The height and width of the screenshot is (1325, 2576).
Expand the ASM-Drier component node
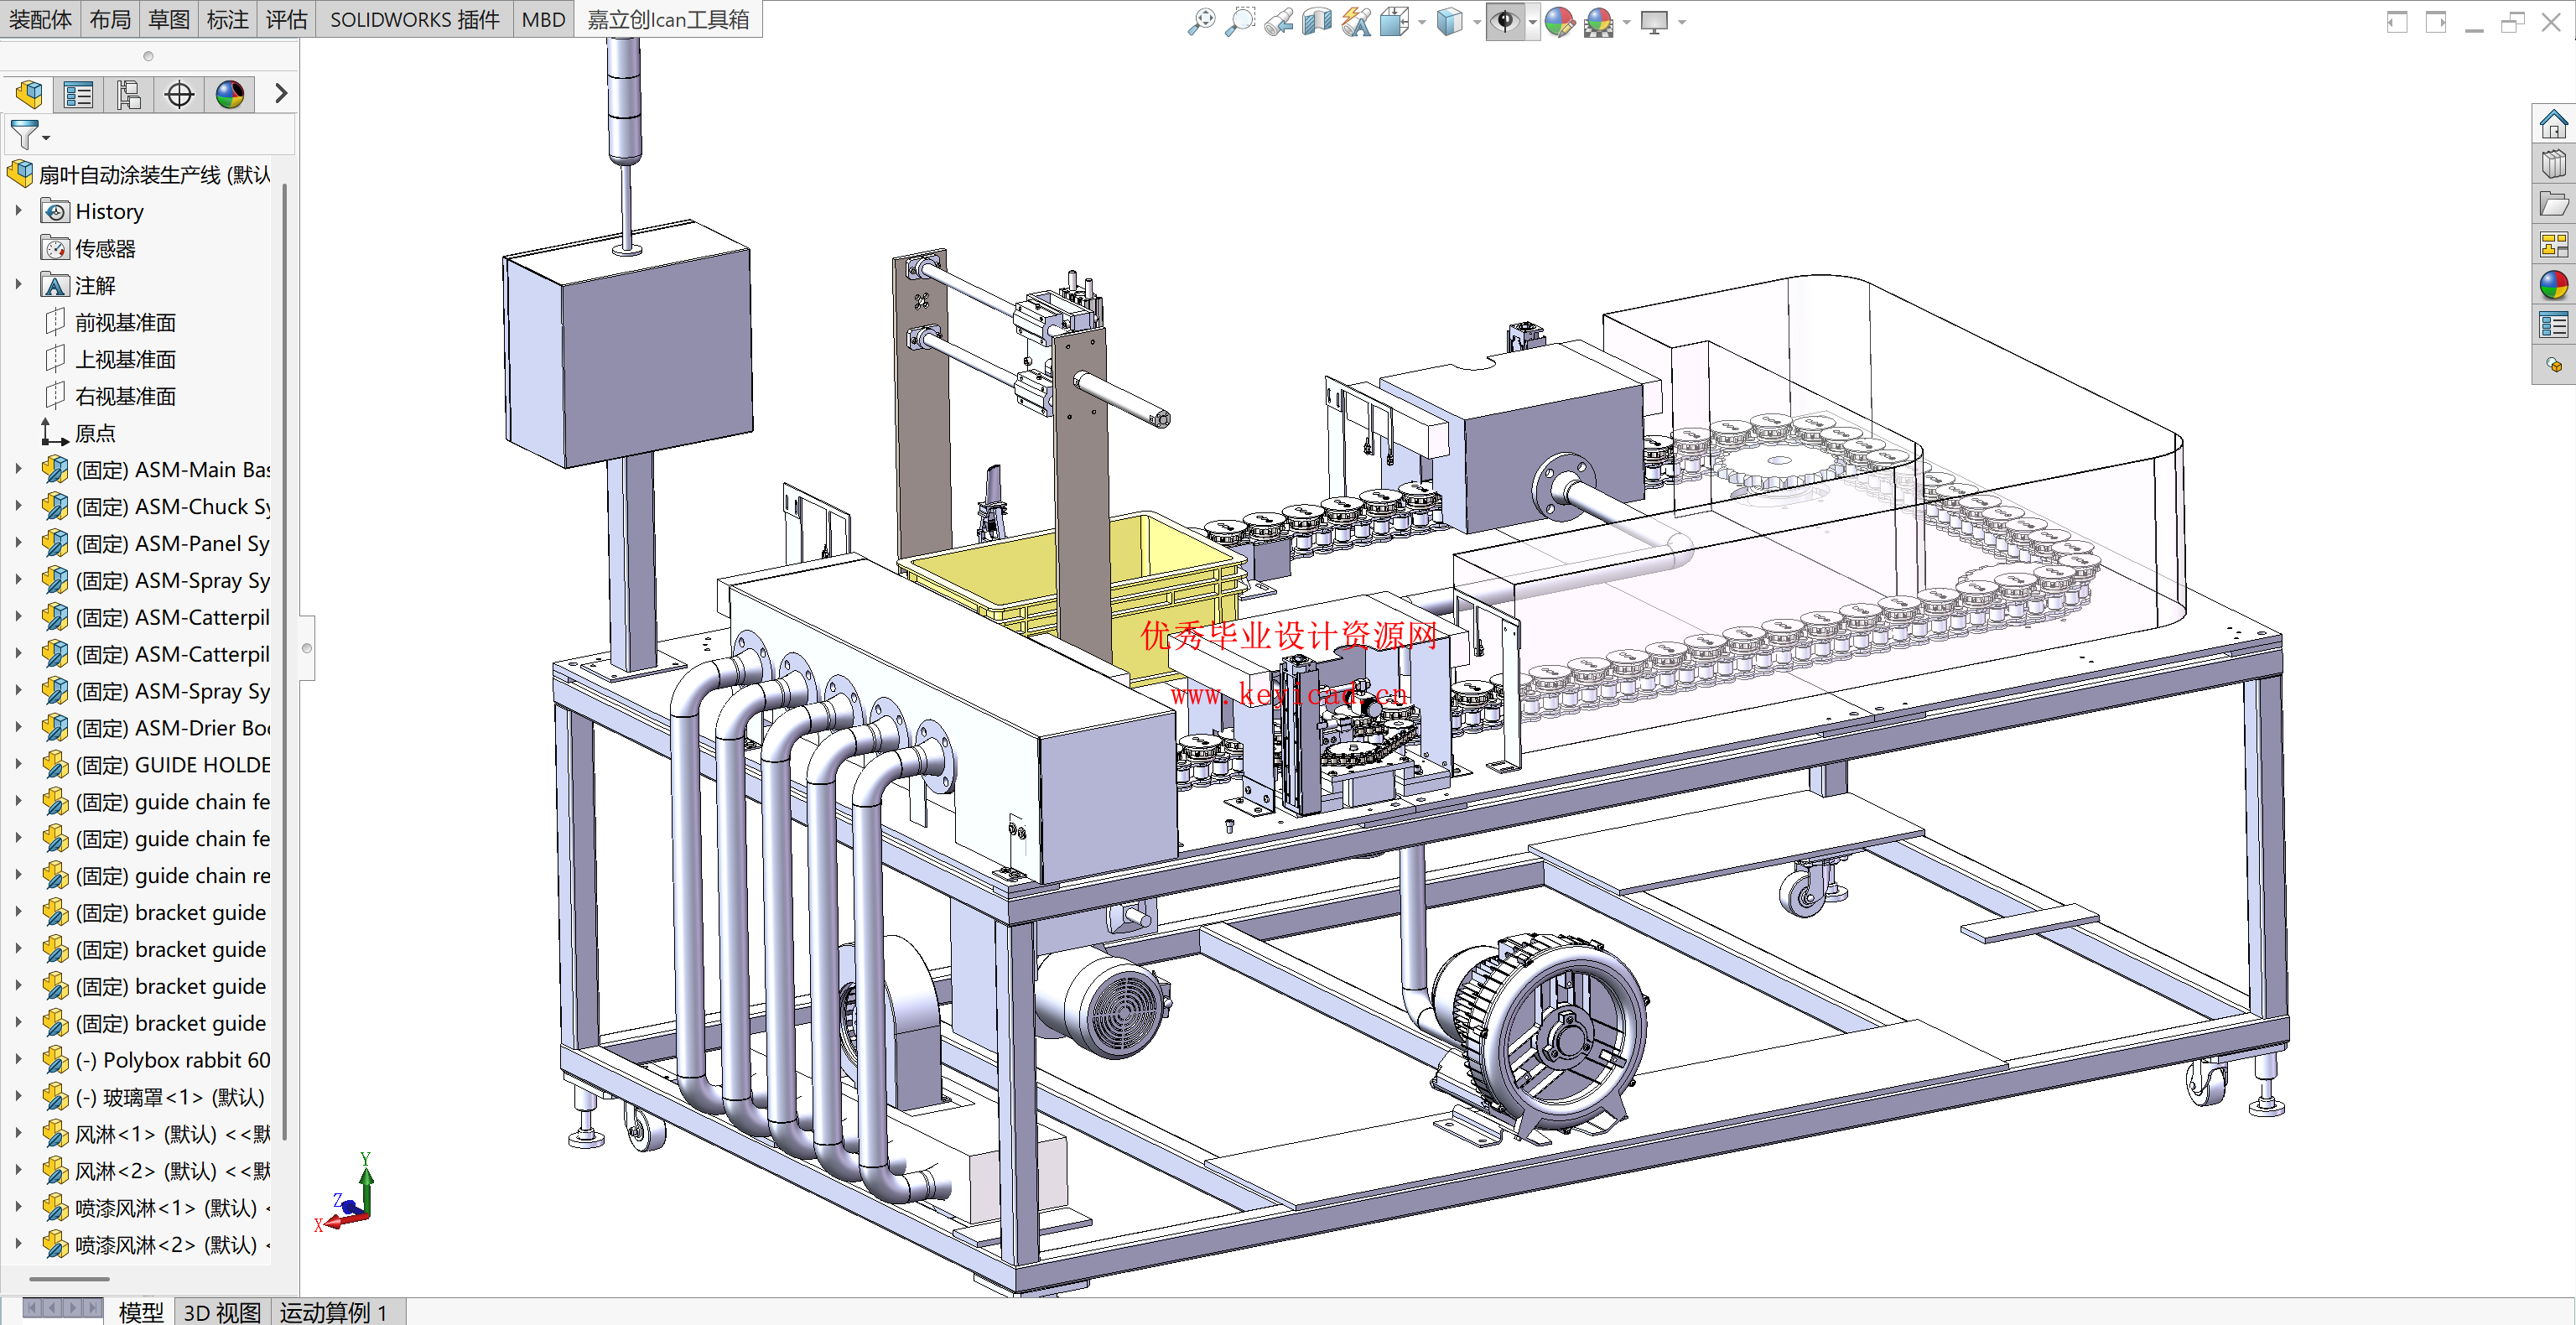18,727
